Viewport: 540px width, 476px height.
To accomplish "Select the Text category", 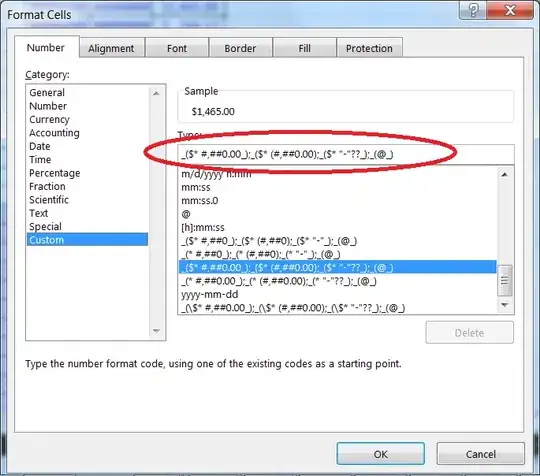I will point(87,213).
